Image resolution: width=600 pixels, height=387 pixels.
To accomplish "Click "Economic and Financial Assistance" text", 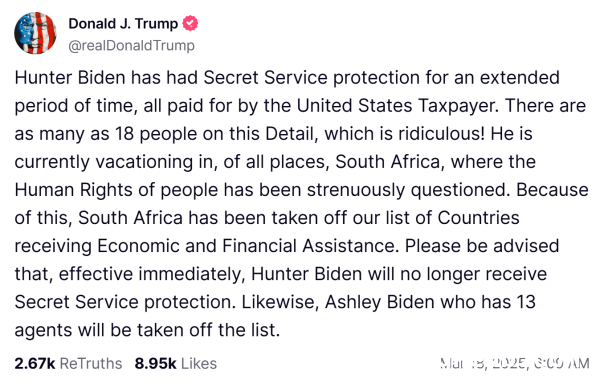I will pyautogui.click(x=248, y=246).
